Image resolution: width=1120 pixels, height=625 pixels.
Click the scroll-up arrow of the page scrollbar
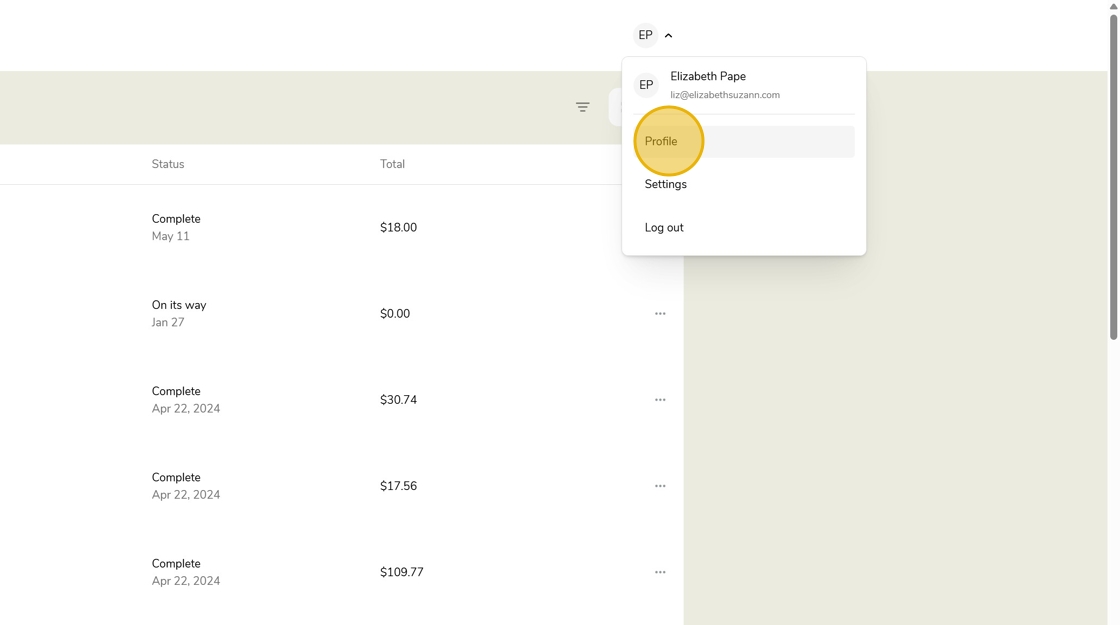point(1113,5)
